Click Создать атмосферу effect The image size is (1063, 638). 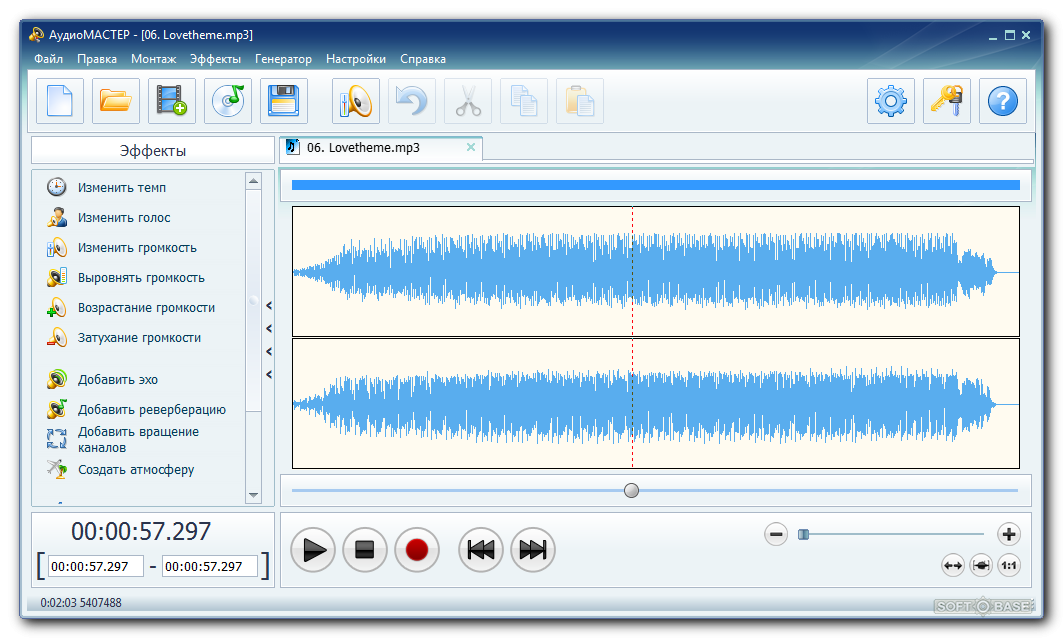pos(136,469)
